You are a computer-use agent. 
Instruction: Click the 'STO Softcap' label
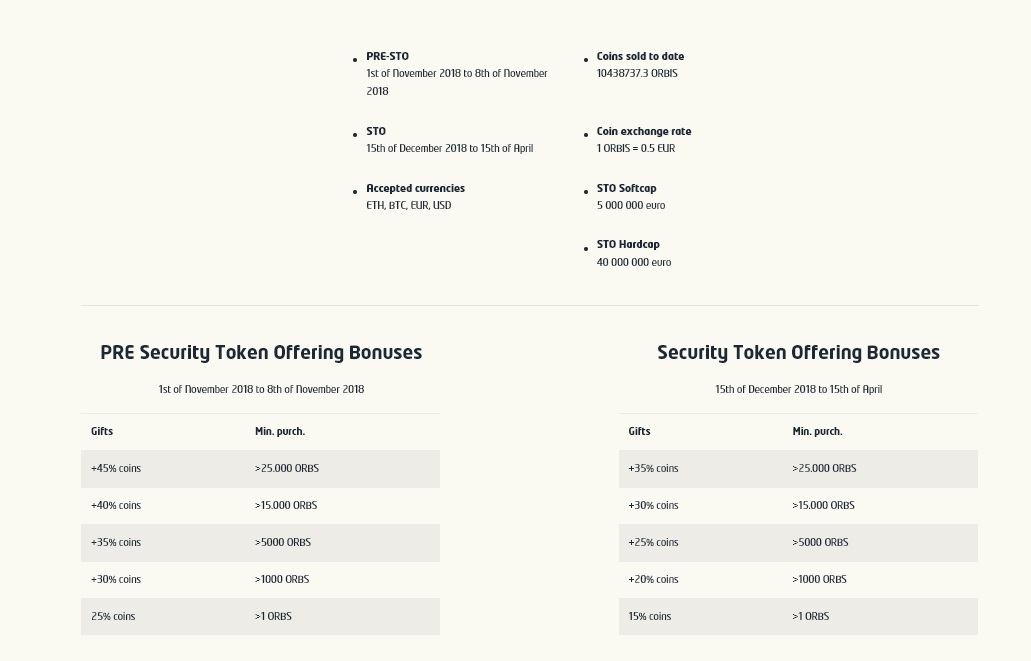[626, 188]
